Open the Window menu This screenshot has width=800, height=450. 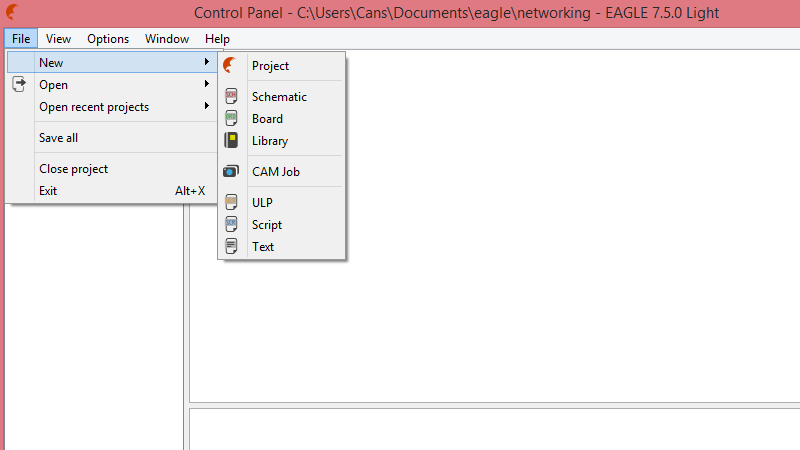(167, 39)
